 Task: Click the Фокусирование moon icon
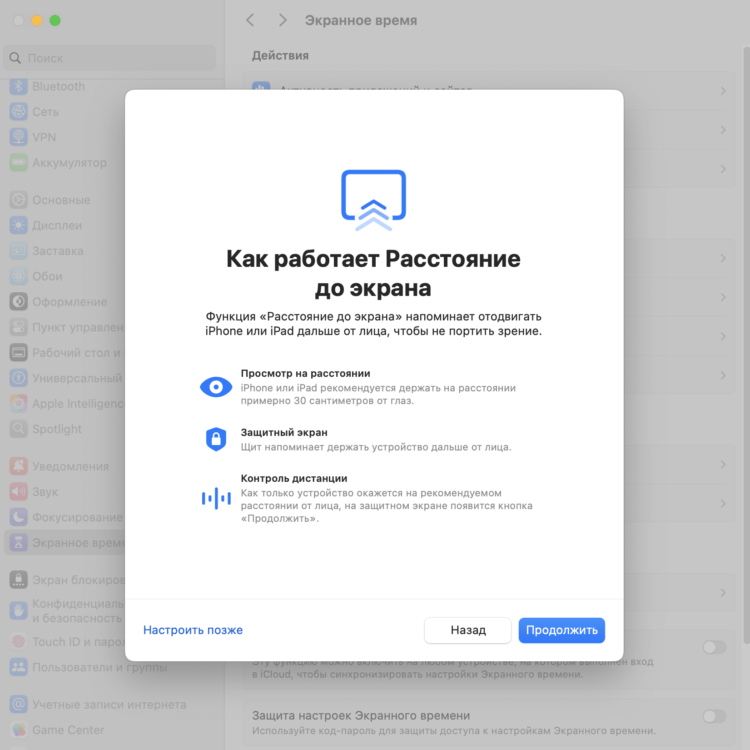coord(19,517)
